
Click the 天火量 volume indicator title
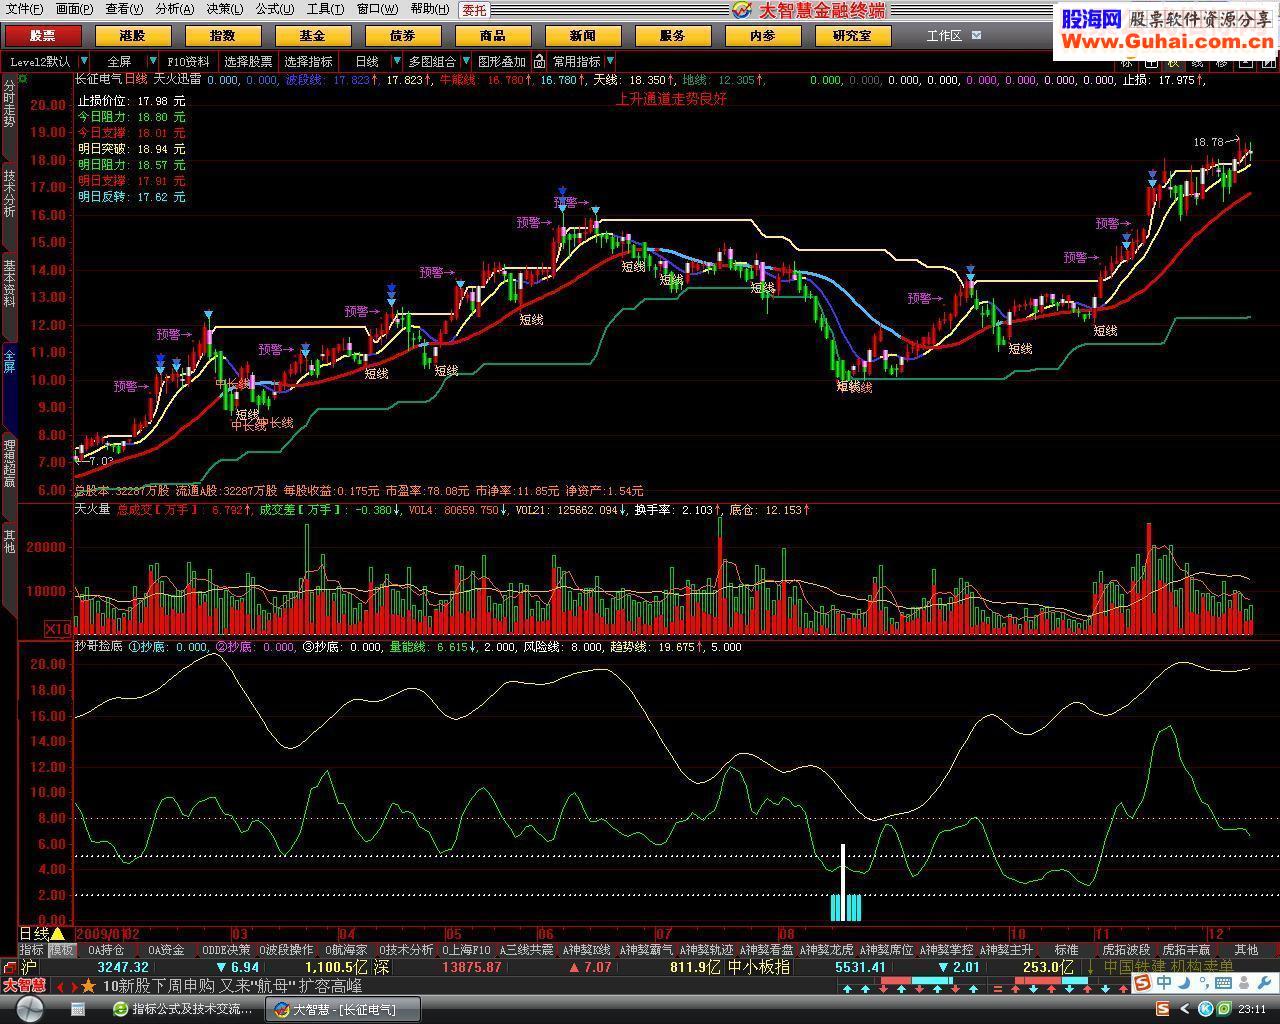point(93,509)
